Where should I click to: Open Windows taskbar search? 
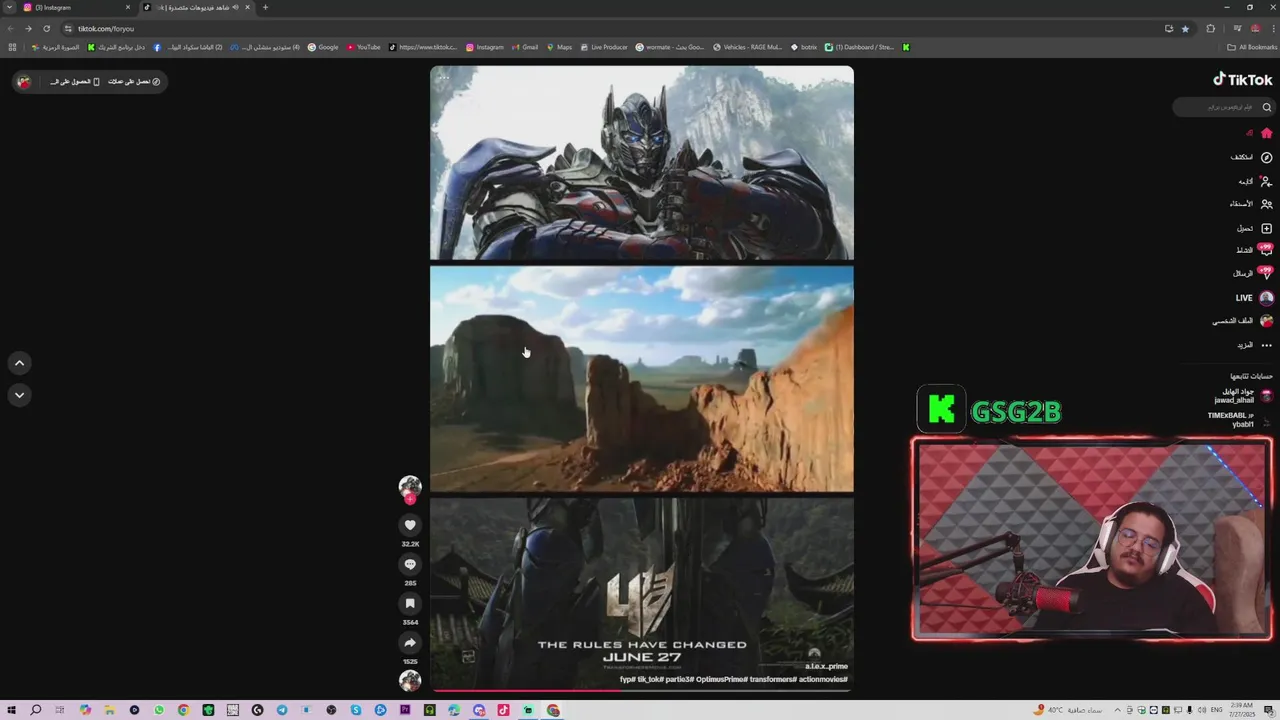click(36, 710)
